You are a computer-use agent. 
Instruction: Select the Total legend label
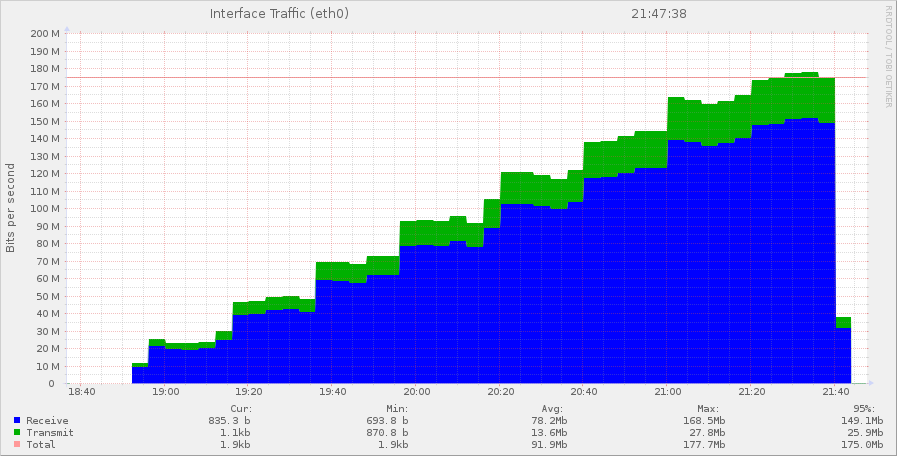pyautogui.click(x=41, y=445)
